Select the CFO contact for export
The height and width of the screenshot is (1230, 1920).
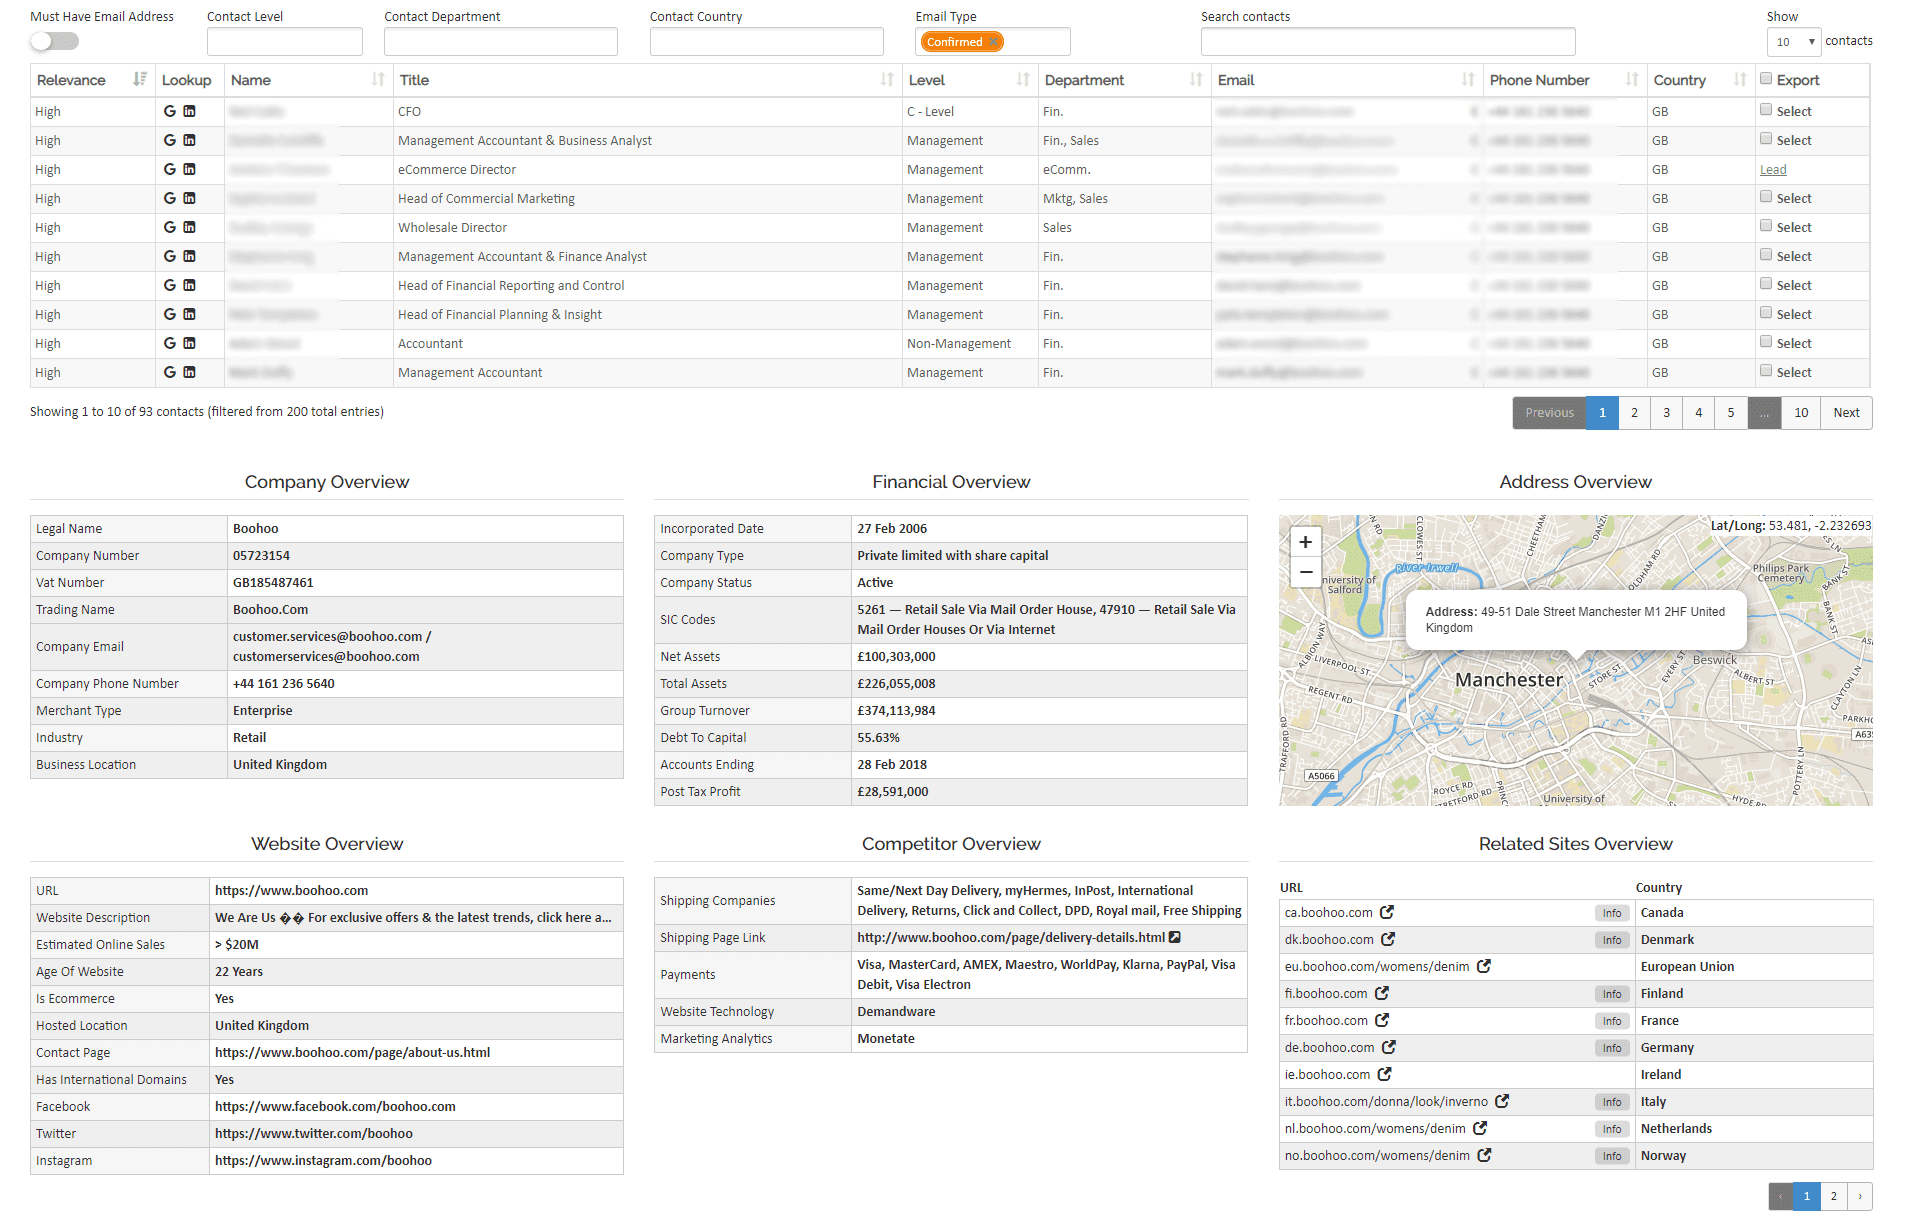coord(1766,110)
